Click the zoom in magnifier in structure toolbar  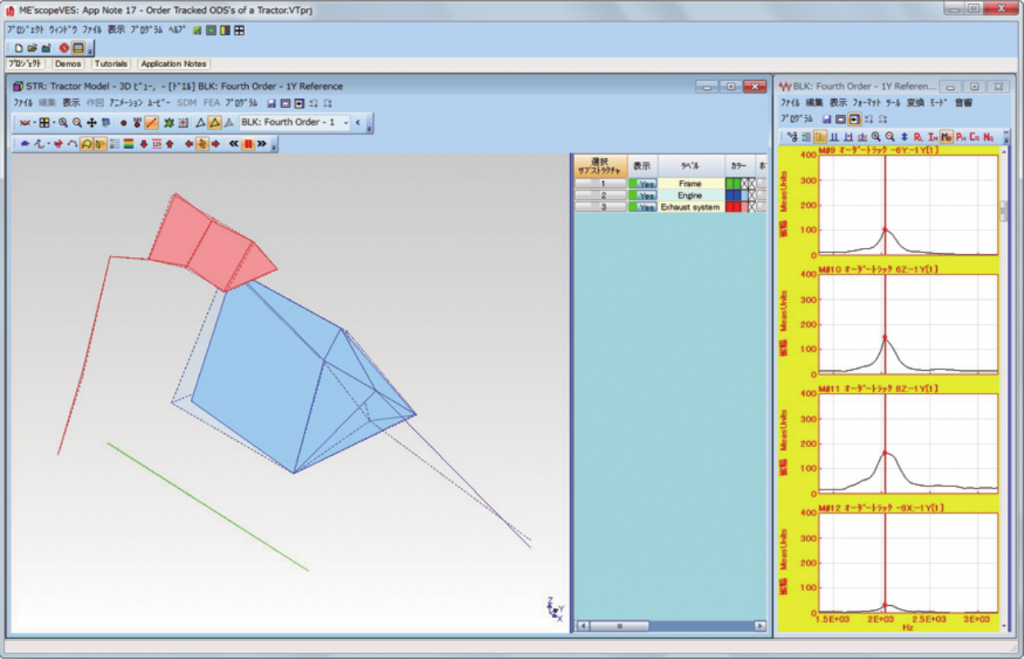click(x=63, y=123)
